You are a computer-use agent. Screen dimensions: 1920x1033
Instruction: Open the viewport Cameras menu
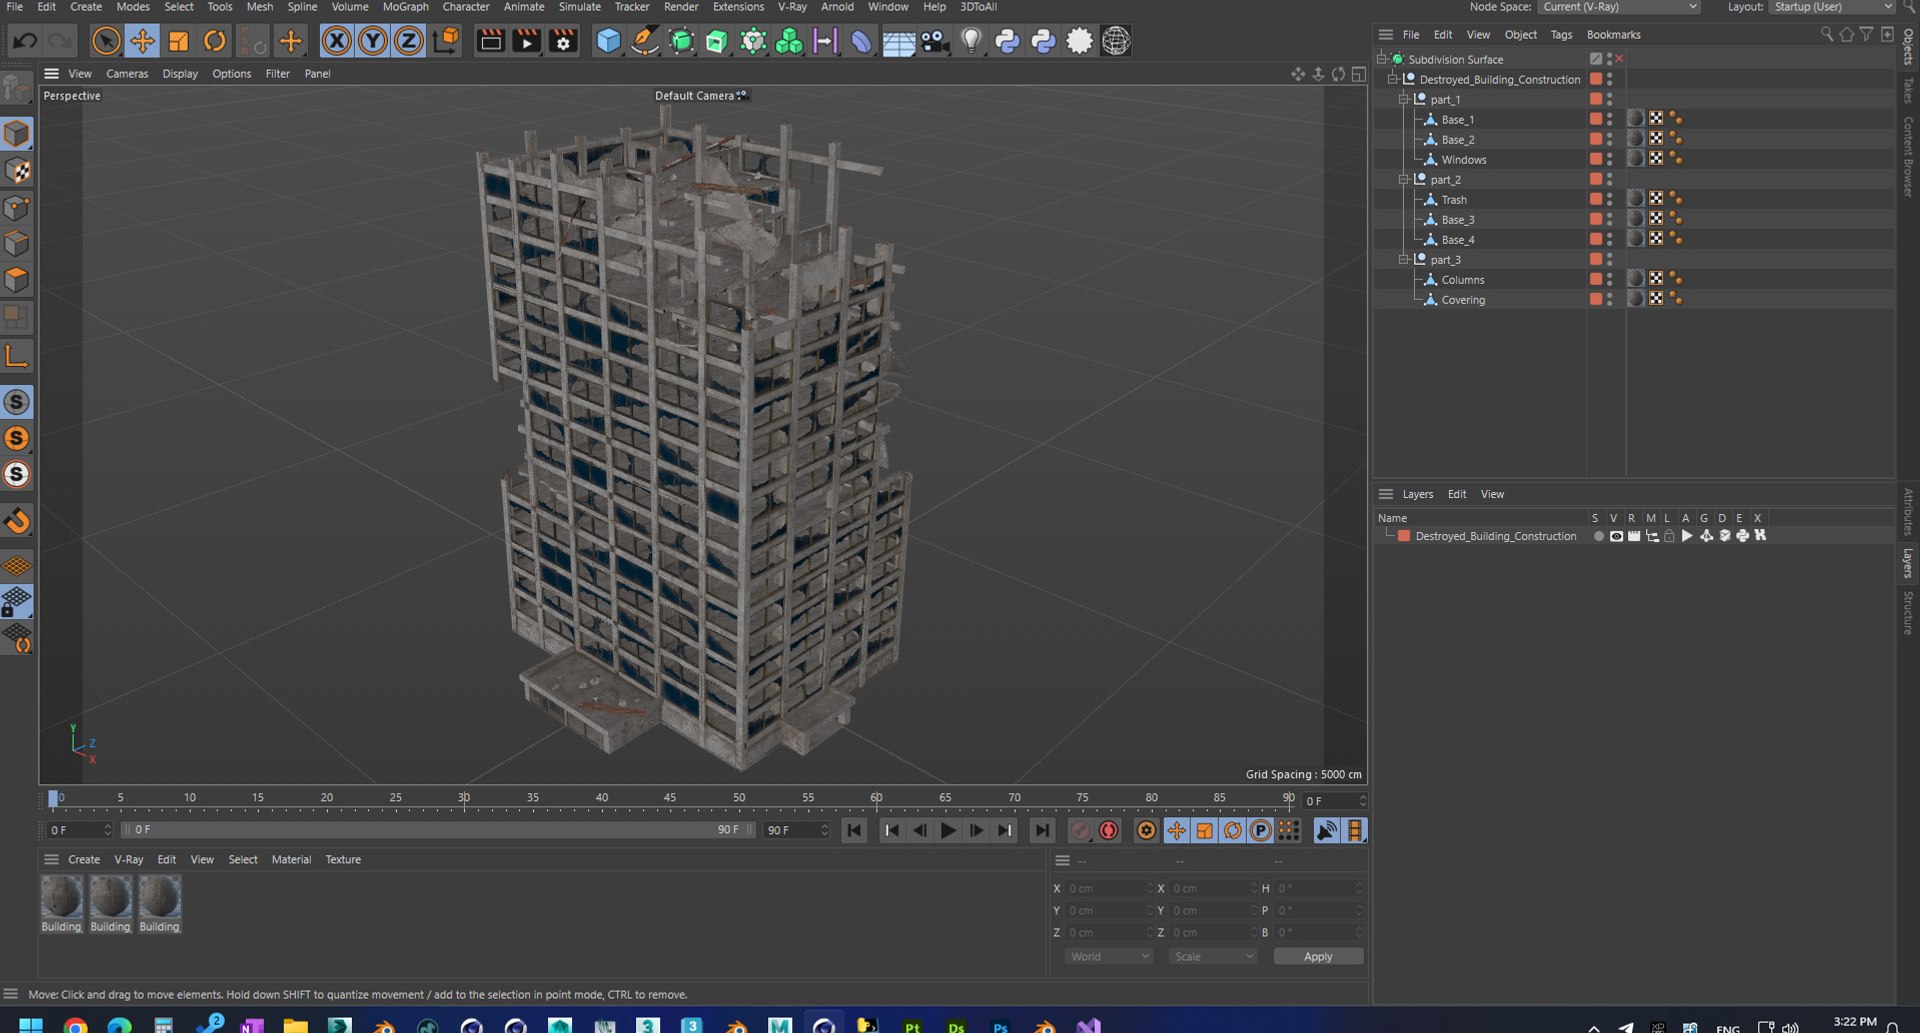coord(127,74)
